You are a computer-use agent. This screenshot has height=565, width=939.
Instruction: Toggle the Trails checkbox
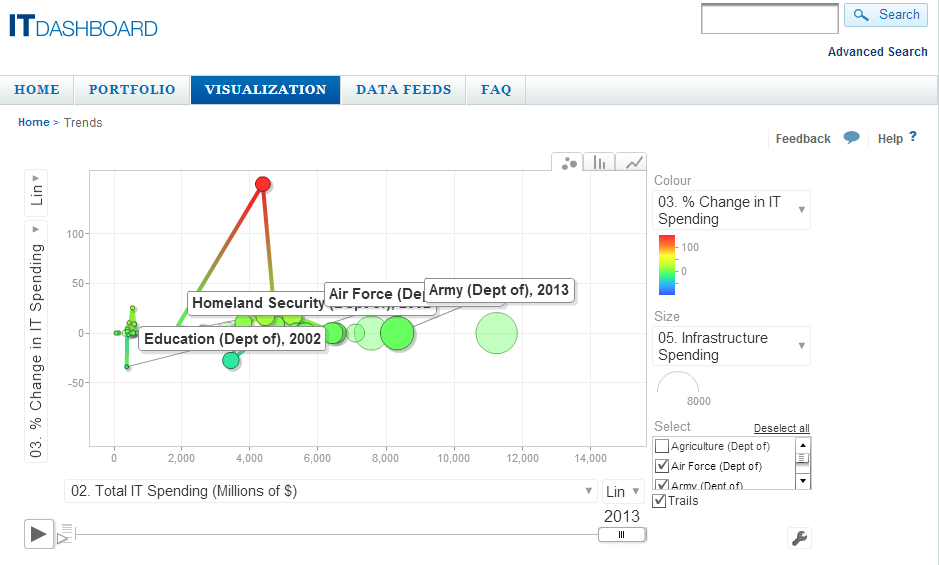coord(660,500)
